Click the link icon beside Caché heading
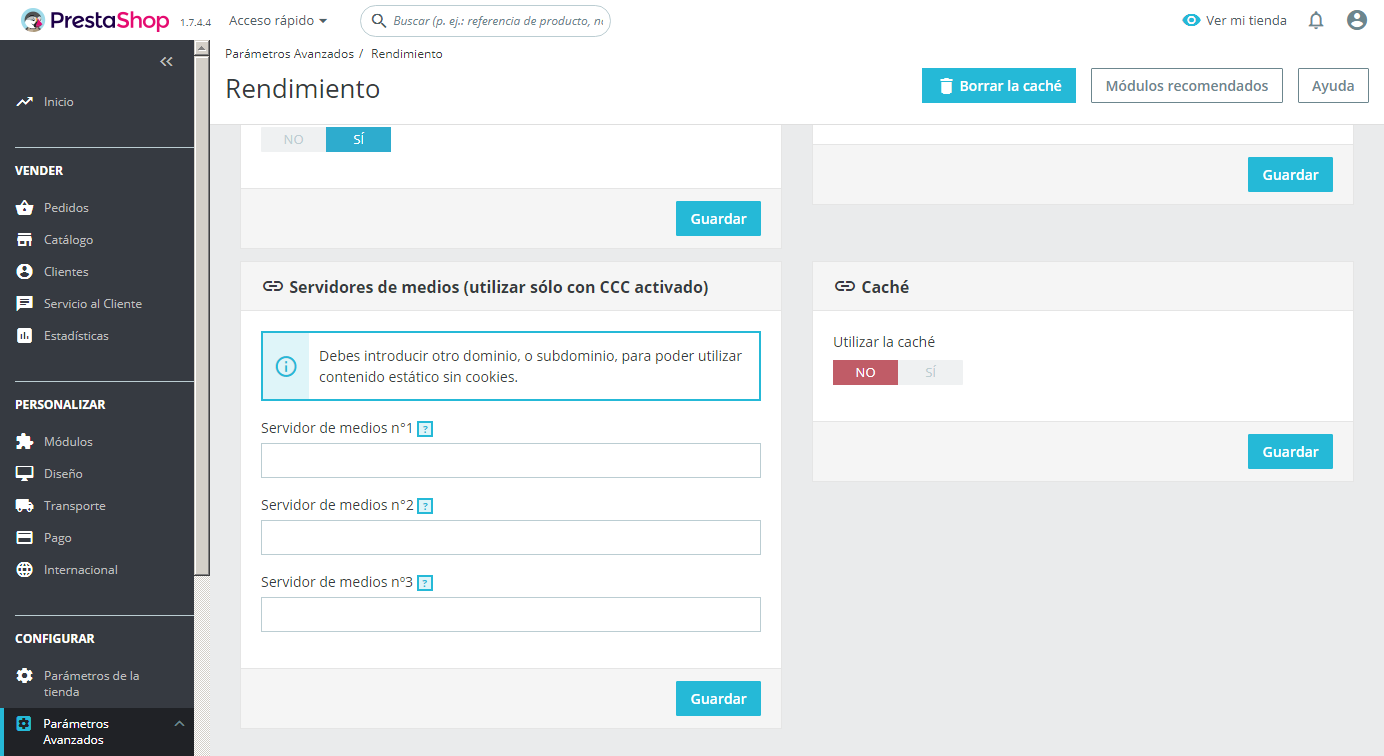Viewport: 1384px width, 756px height. (844, 287)
